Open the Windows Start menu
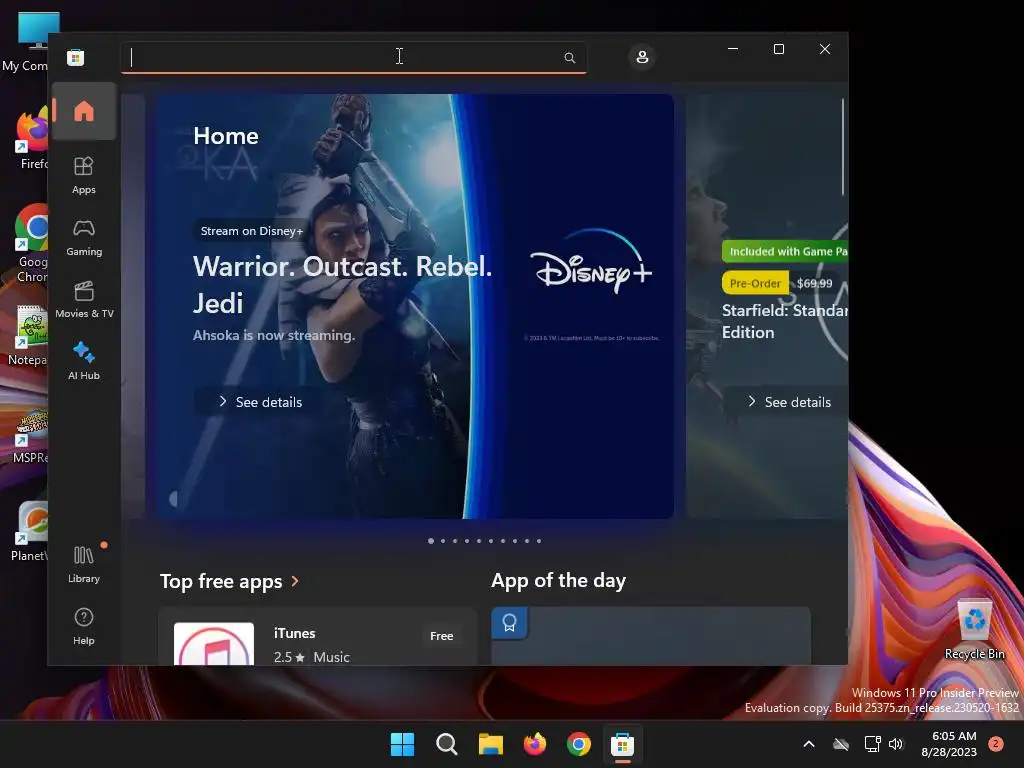 pyautogui.click(x=402, y=744)
